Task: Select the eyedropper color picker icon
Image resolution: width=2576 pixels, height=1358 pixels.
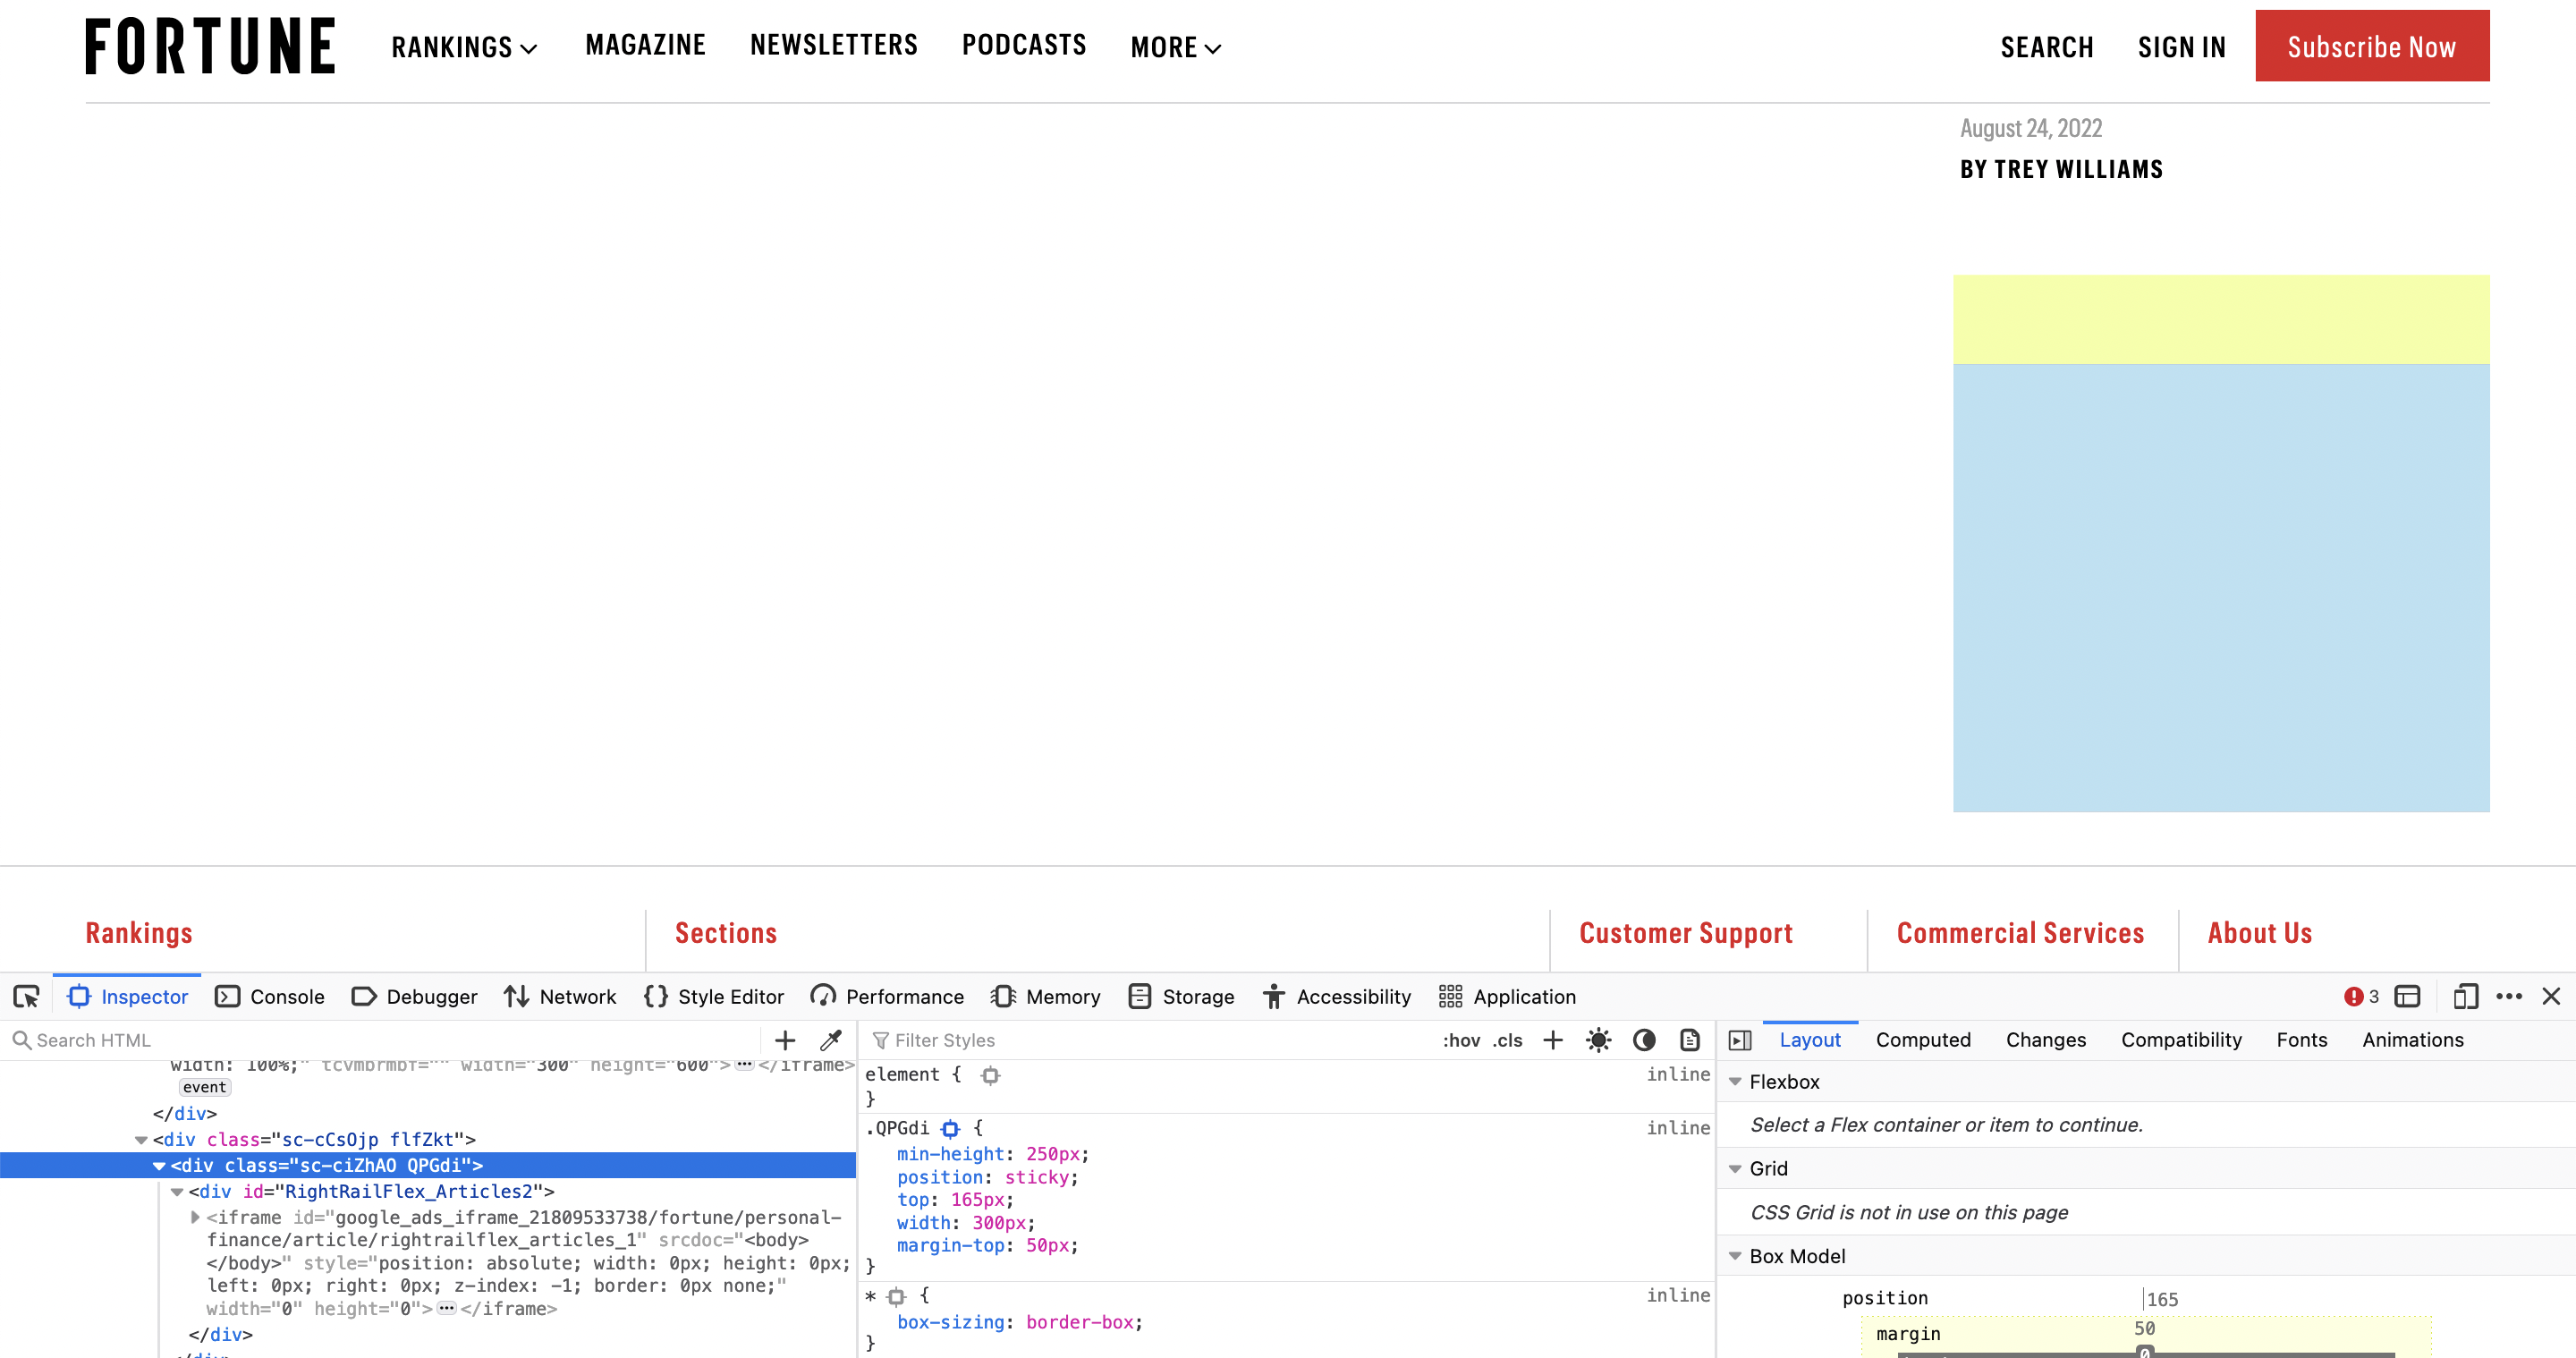Action: (830, 1040)
